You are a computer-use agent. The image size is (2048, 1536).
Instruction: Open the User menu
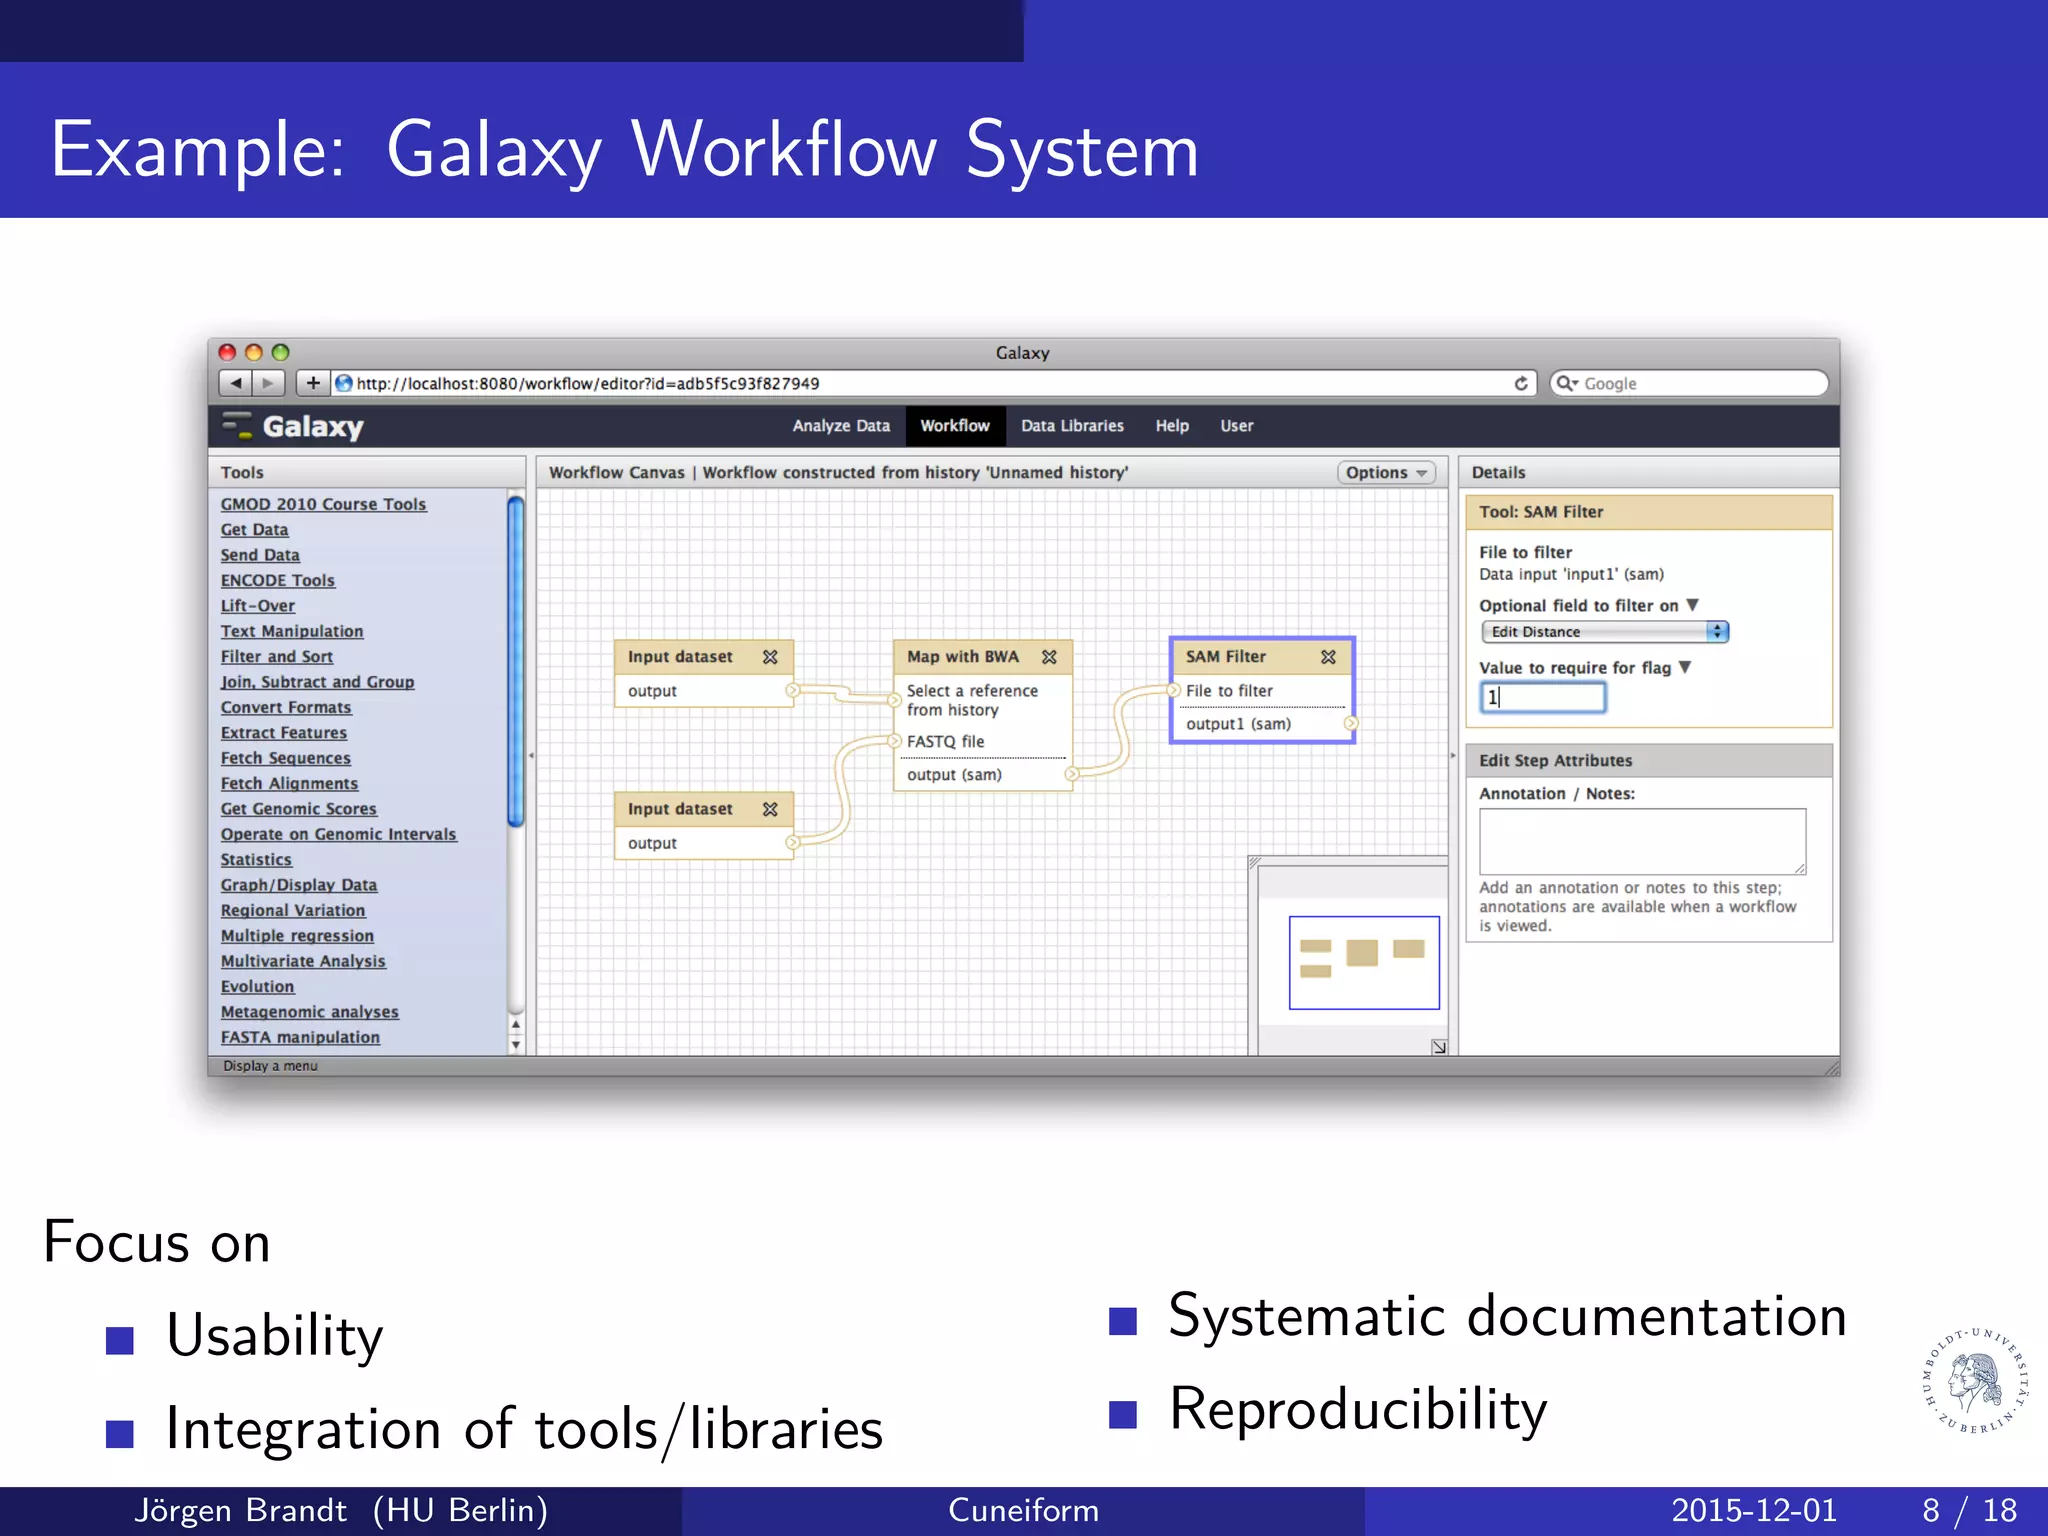1237,426
